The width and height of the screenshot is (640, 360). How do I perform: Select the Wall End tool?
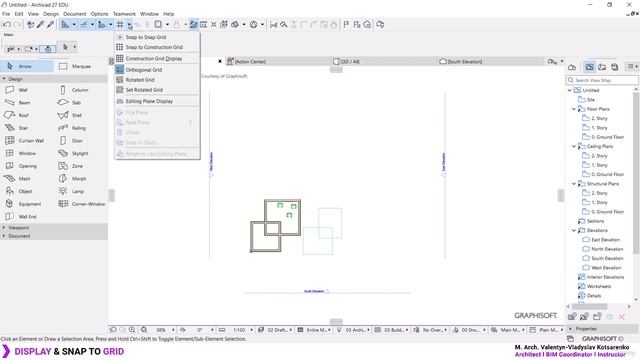click(27, 216)
